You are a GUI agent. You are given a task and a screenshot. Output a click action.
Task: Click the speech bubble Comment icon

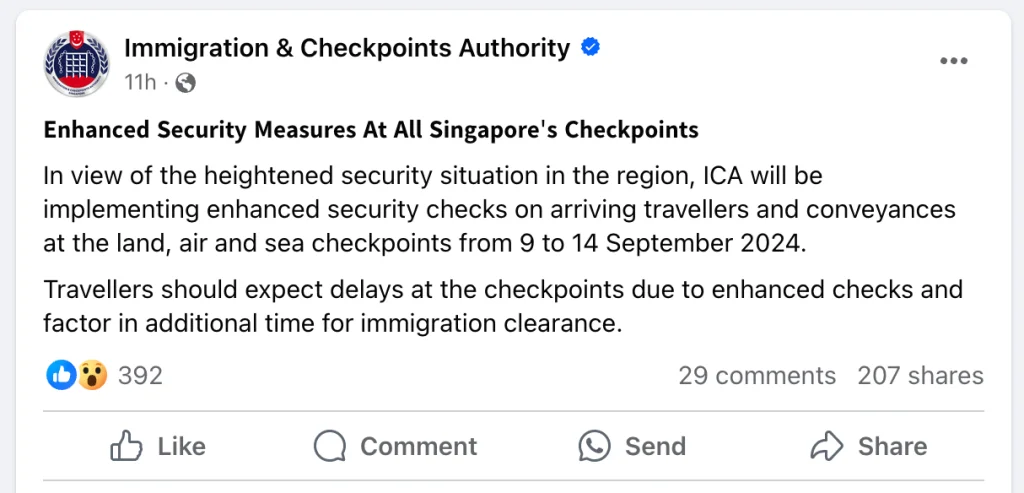pyautogui.click(x=330, y=447)
